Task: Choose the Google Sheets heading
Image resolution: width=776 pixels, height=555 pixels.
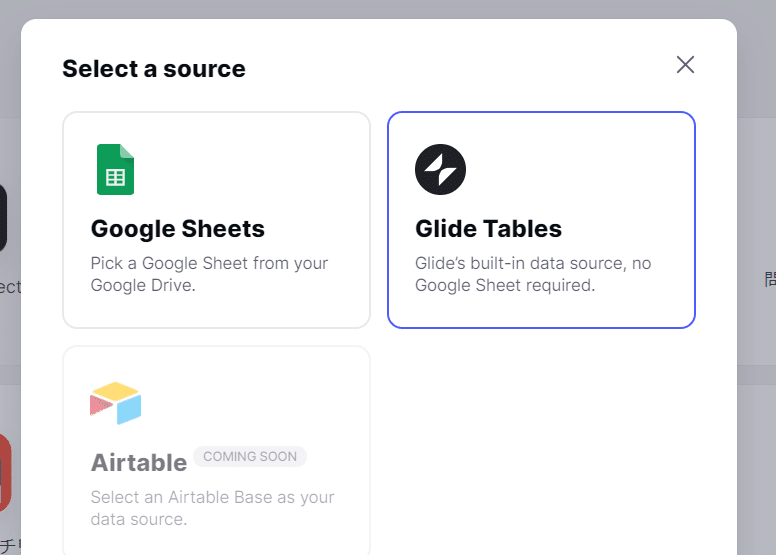Action: click(x=178, y=229)
